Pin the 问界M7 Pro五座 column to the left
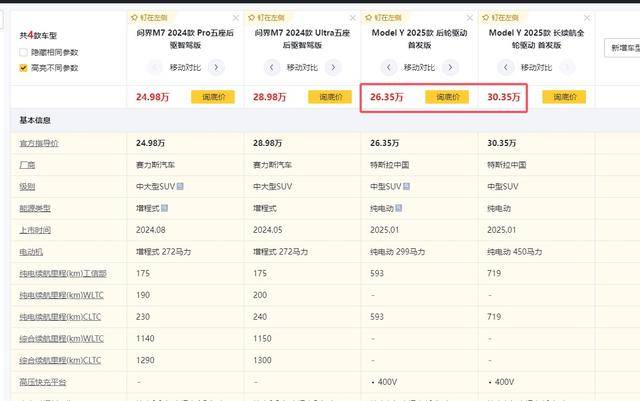 click(x=149, y=18)
